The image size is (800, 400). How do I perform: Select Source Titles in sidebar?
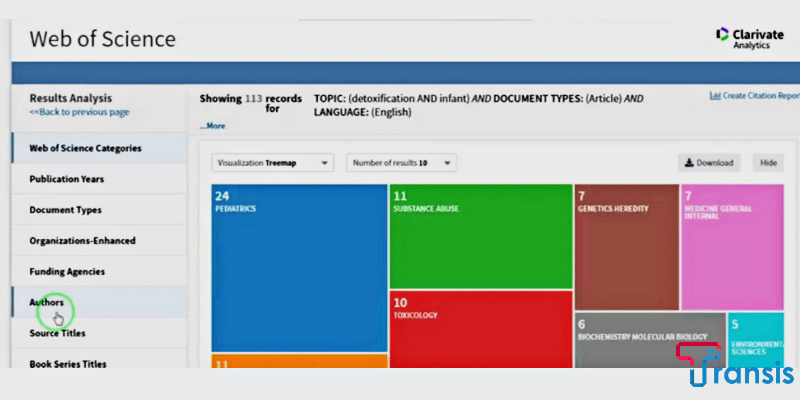point(57,333)
